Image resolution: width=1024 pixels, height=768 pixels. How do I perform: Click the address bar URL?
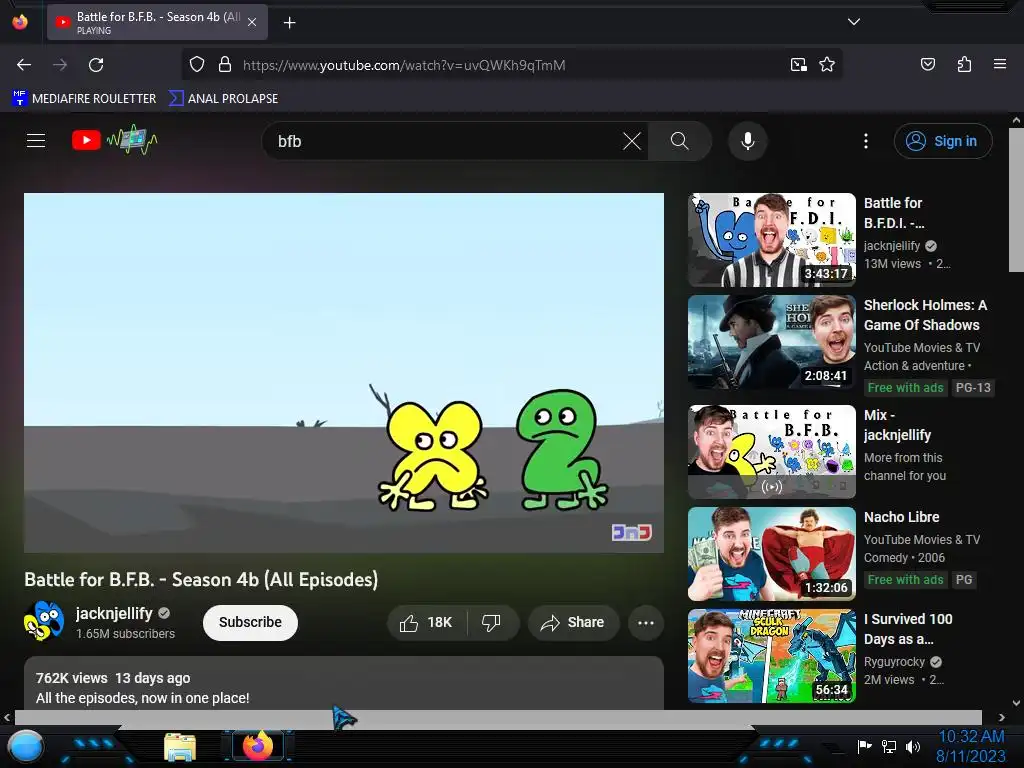404,65
